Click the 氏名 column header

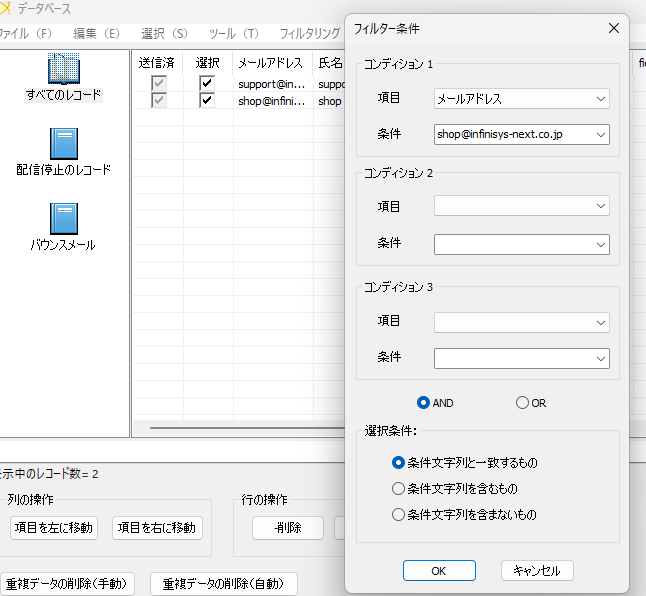click(329, 63)
